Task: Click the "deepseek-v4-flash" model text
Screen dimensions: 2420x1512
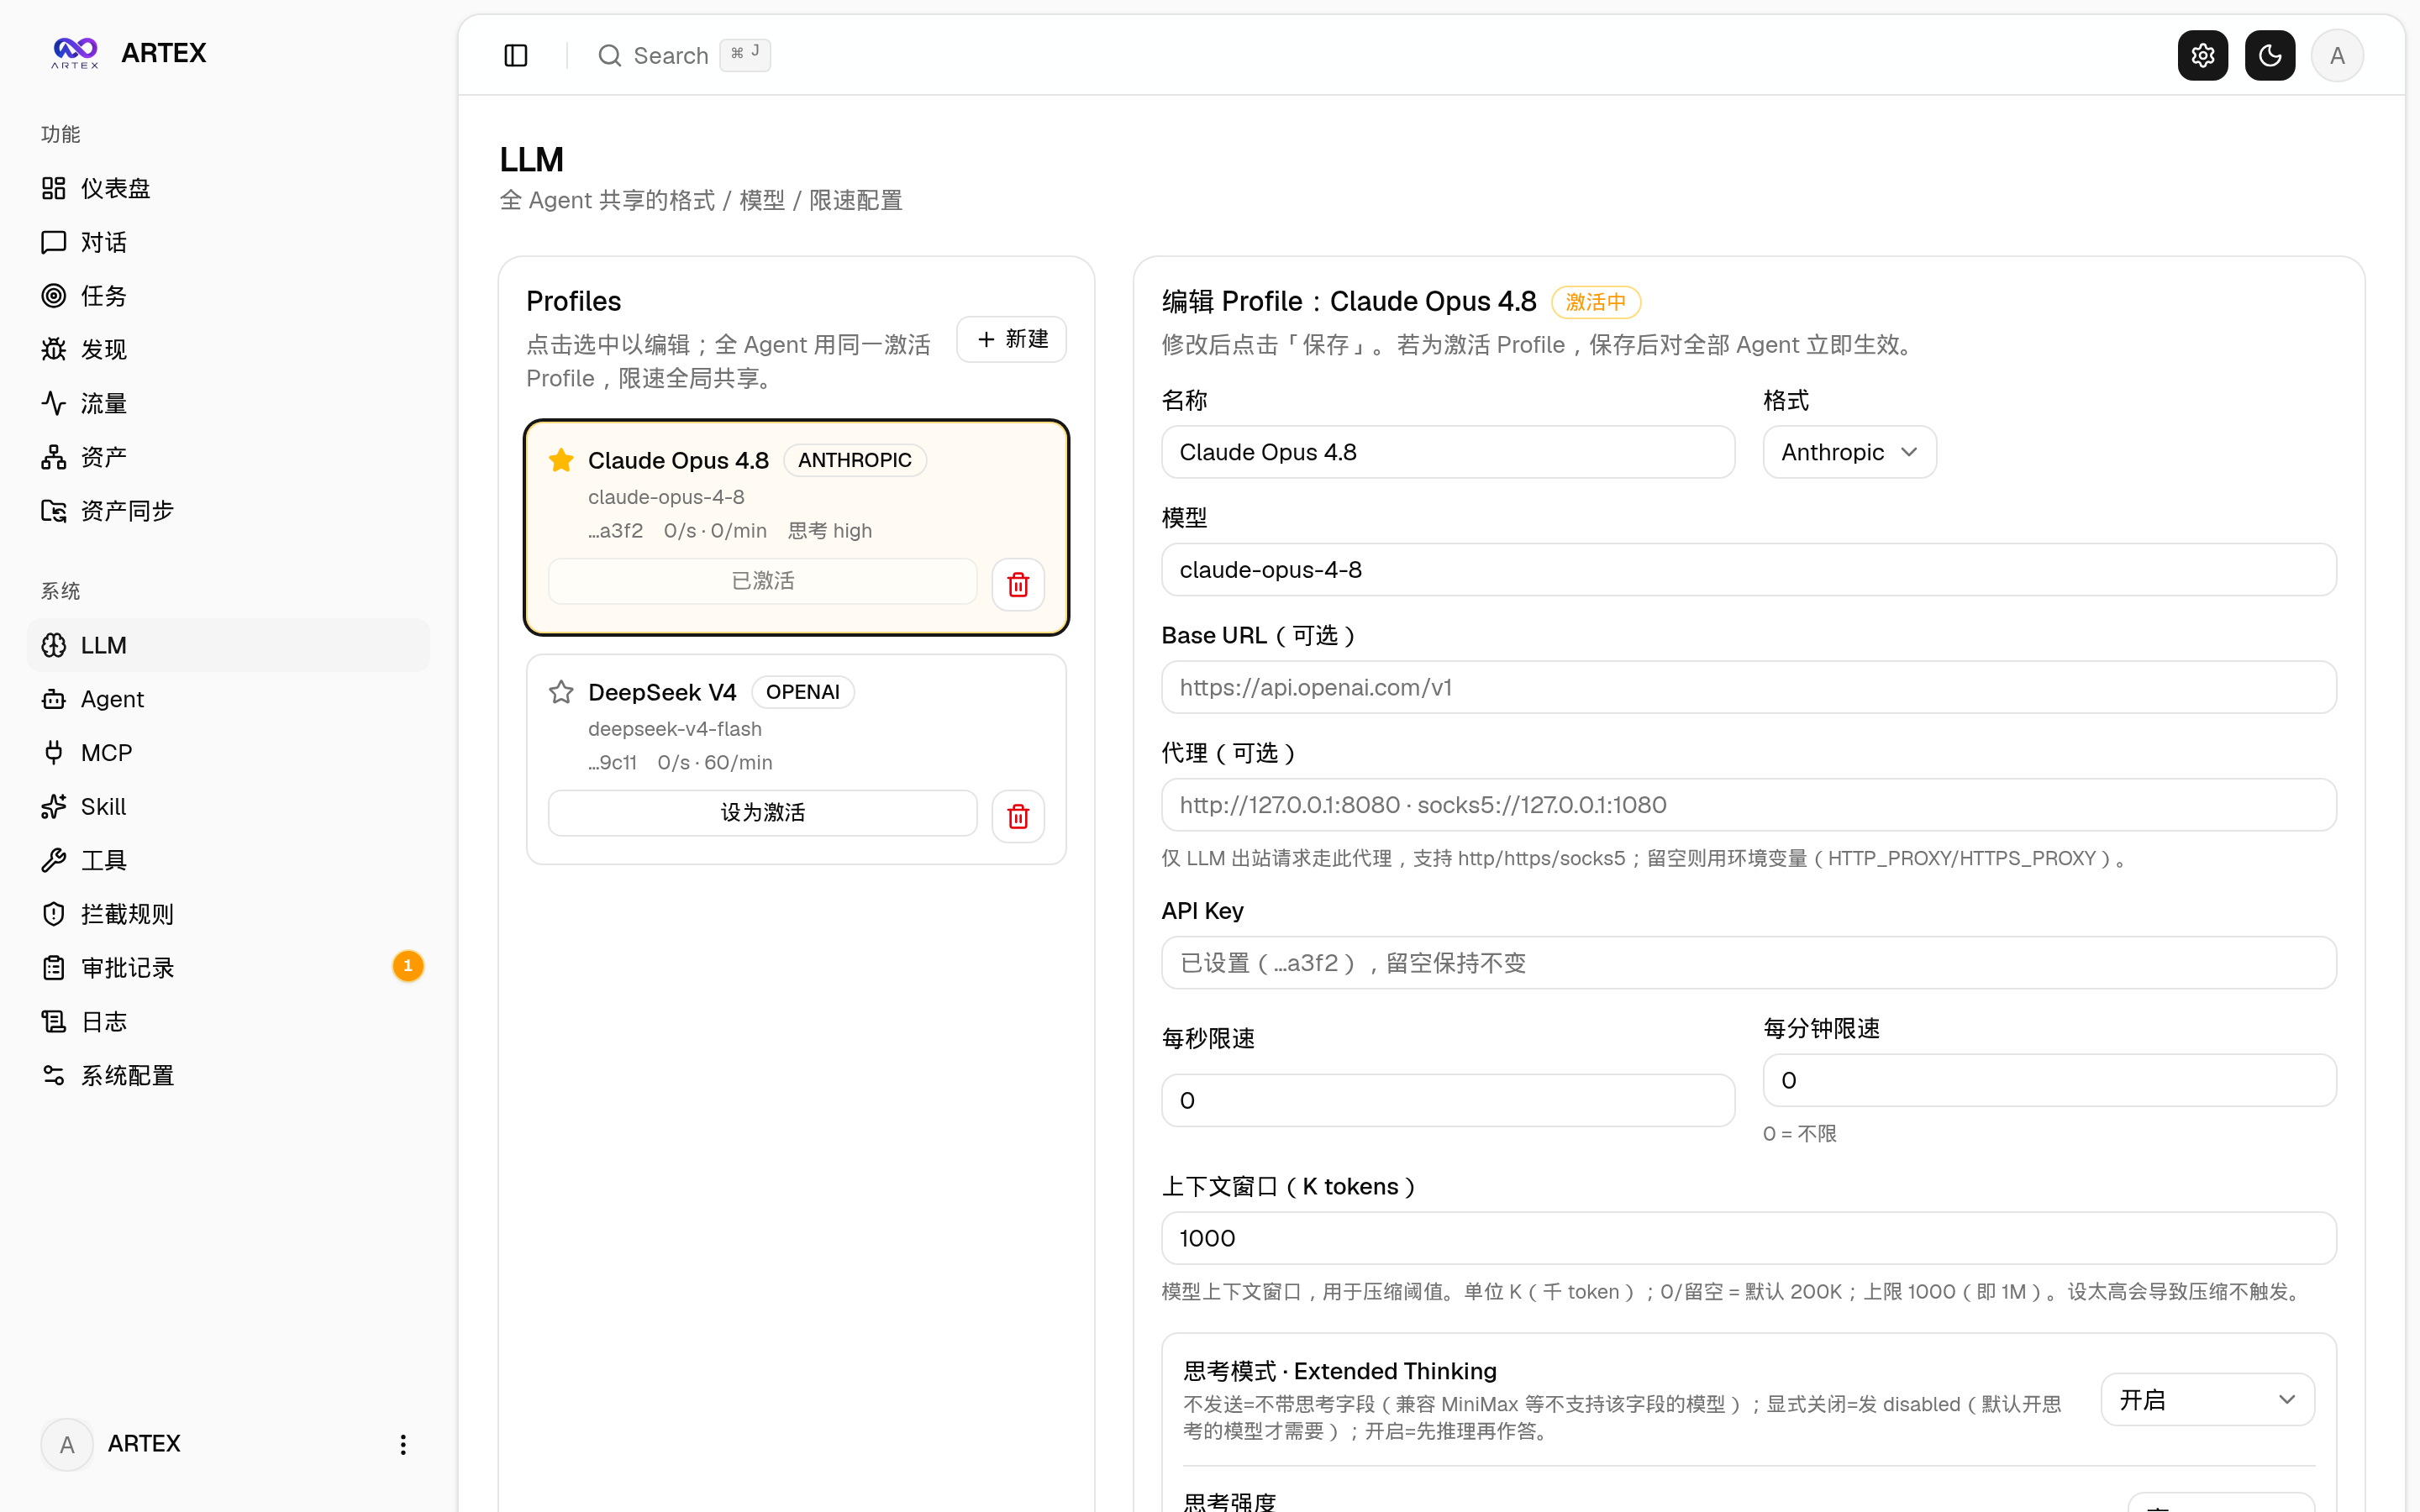Action: pos(675,729)
